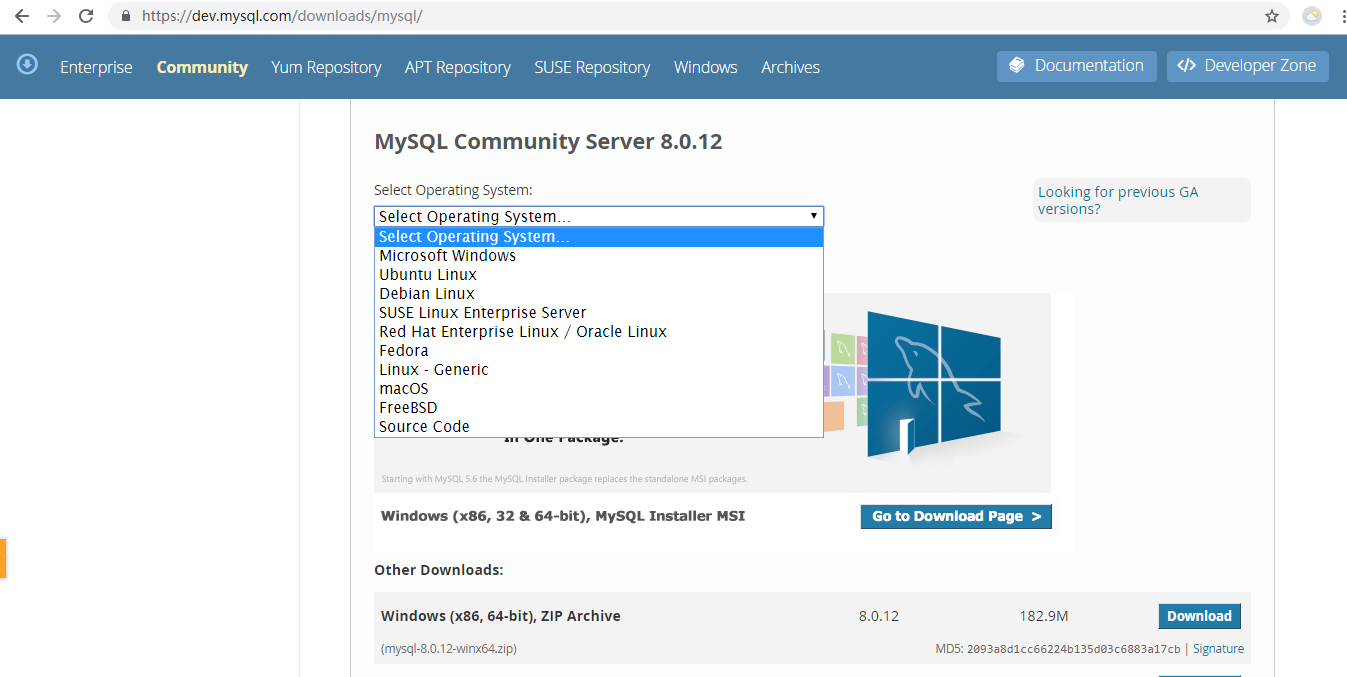Open the Enterprise navigation tab
The width and height of the screenshot is (1347, 677).
coord(96,67)
